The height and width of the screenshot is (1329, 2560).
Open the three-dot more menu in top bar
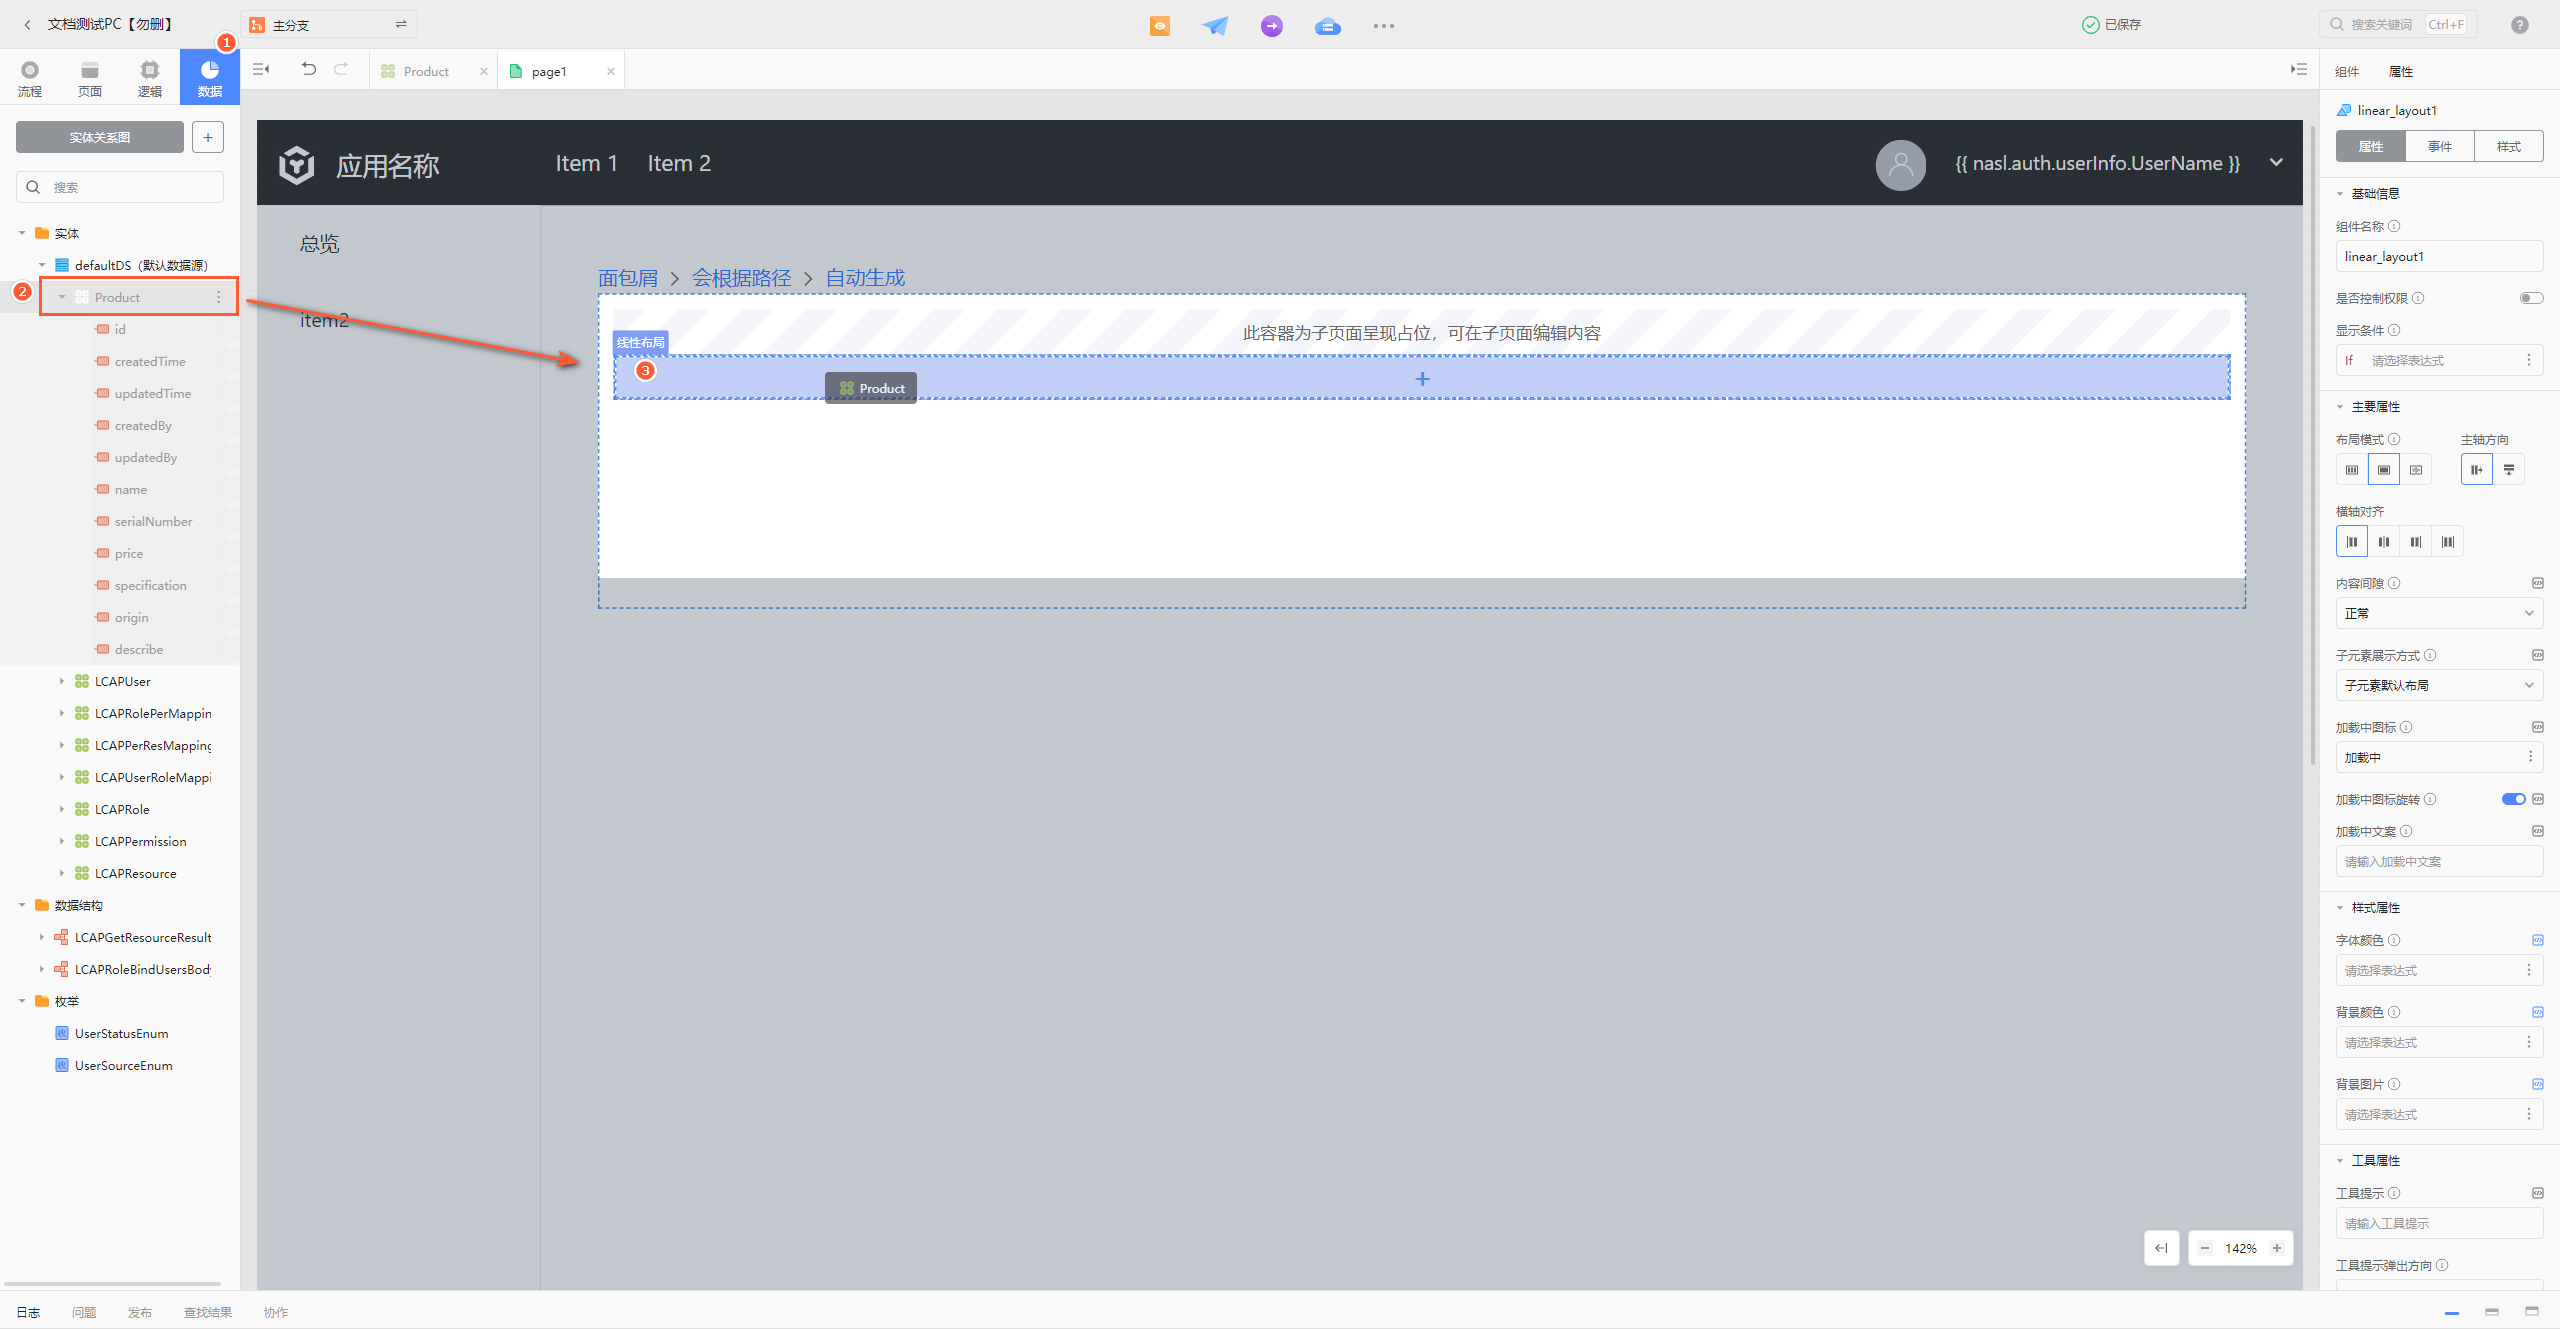[1384, 25]
